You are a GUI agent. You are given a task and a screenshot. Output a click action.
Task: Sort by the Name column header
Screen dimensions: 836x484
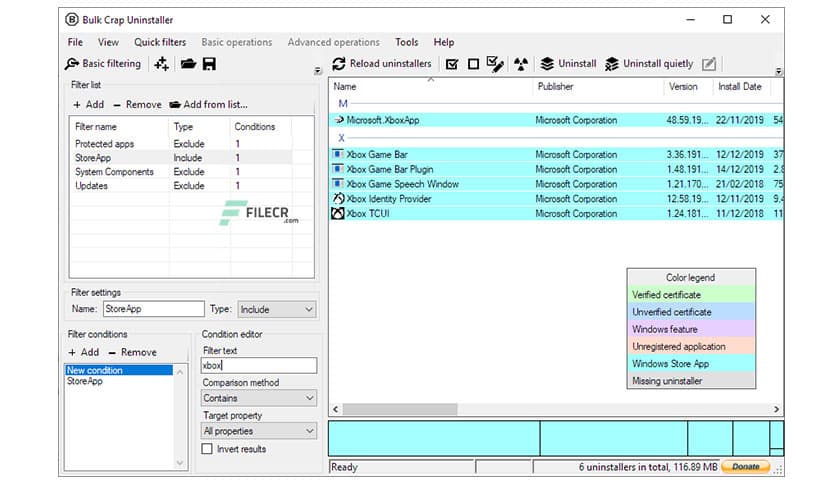pos(431,86)
